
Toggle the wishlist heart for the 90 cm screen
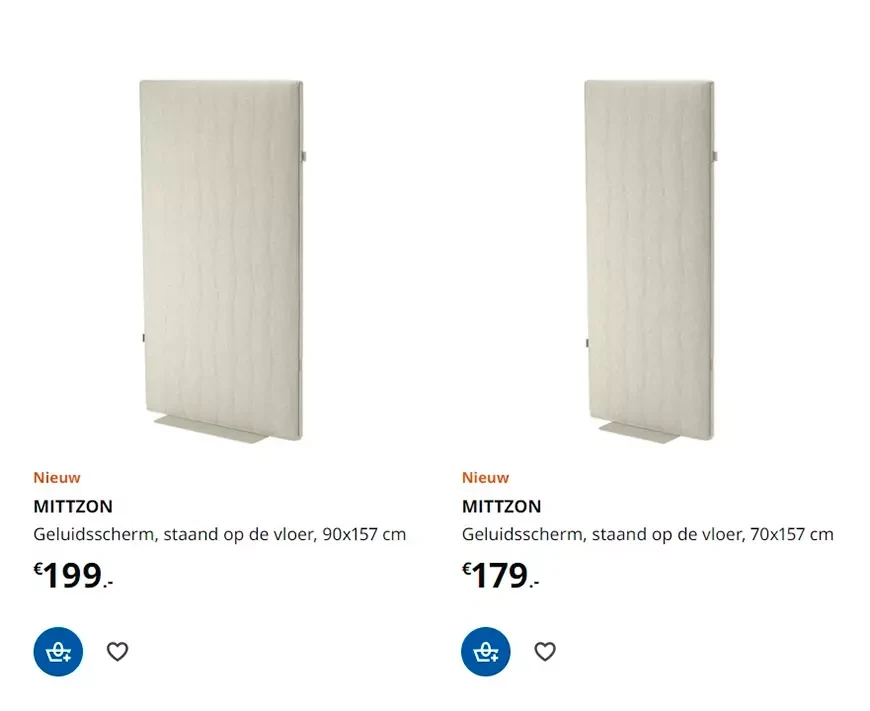pyautogui.click(x=117, y=651)
